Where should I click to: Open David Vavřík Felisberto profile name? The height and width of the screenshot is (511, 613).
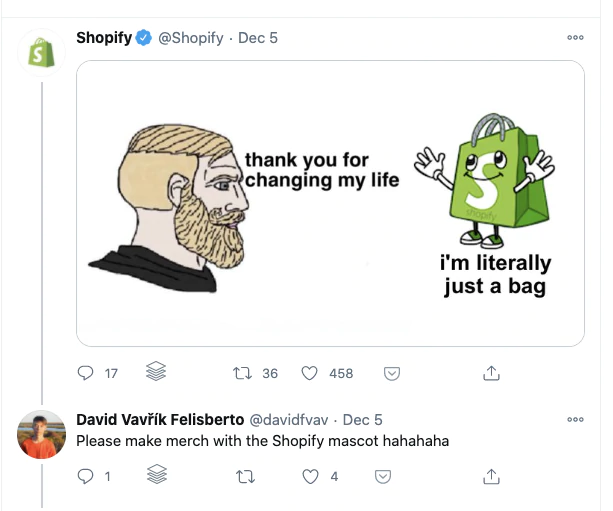[158, 420]
